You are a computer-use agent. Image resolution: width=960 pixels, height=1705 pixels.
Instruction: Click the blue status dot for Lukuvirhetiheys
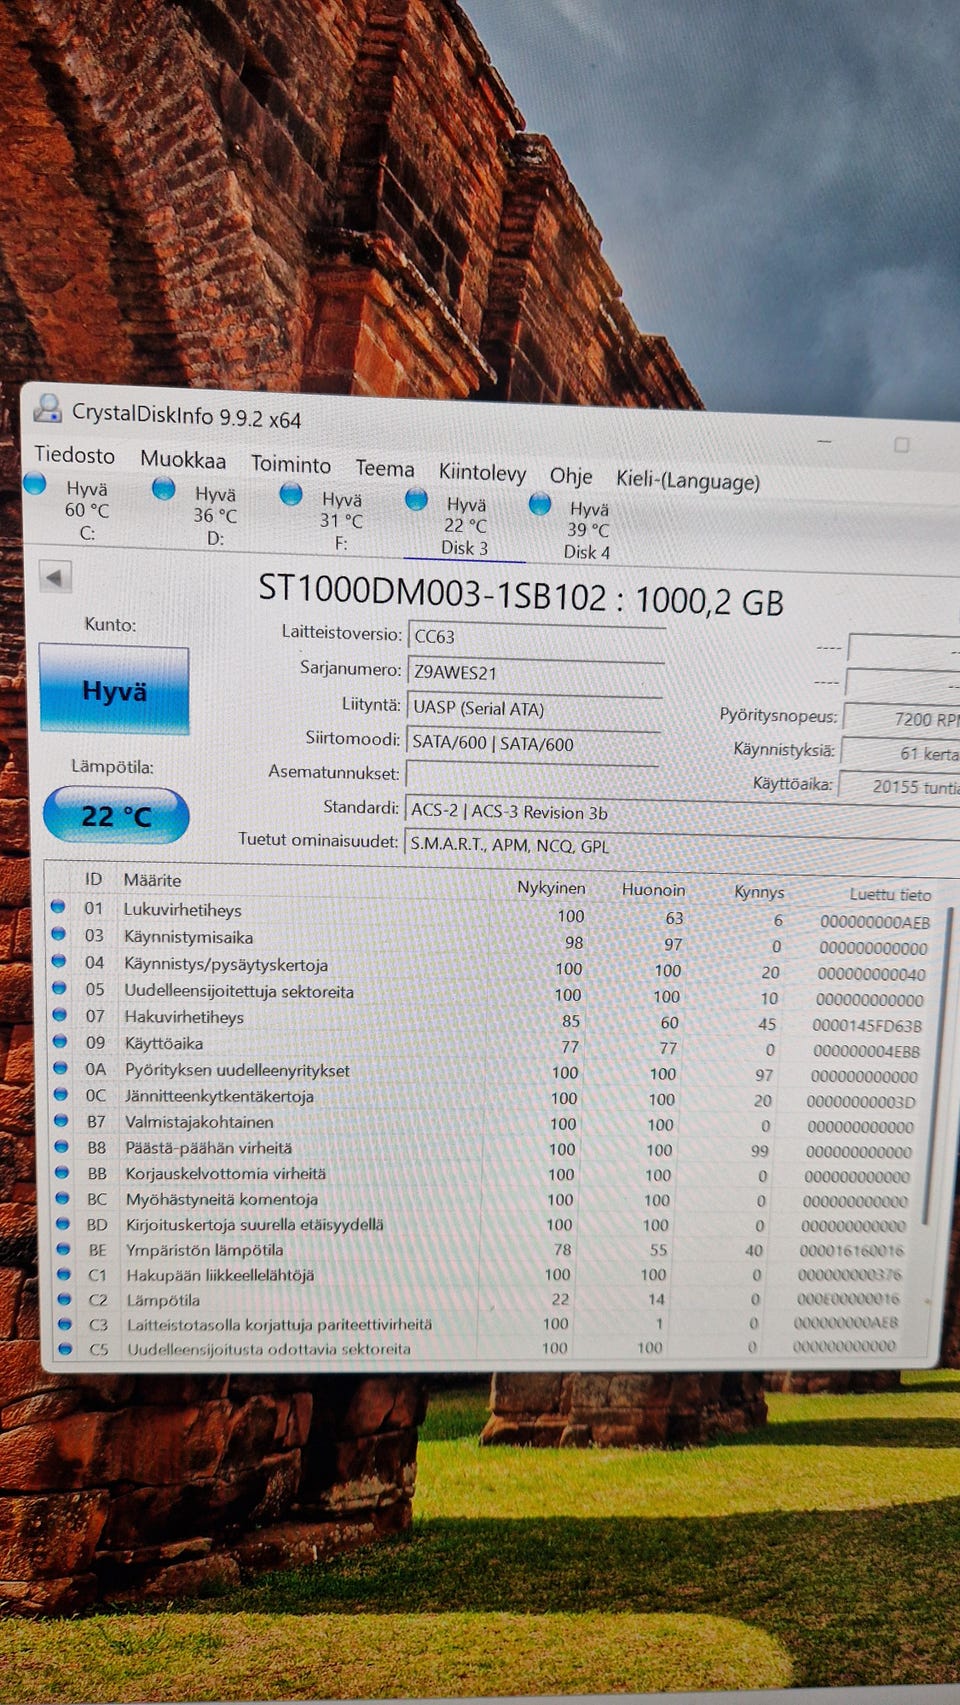(x=58, y=906)
